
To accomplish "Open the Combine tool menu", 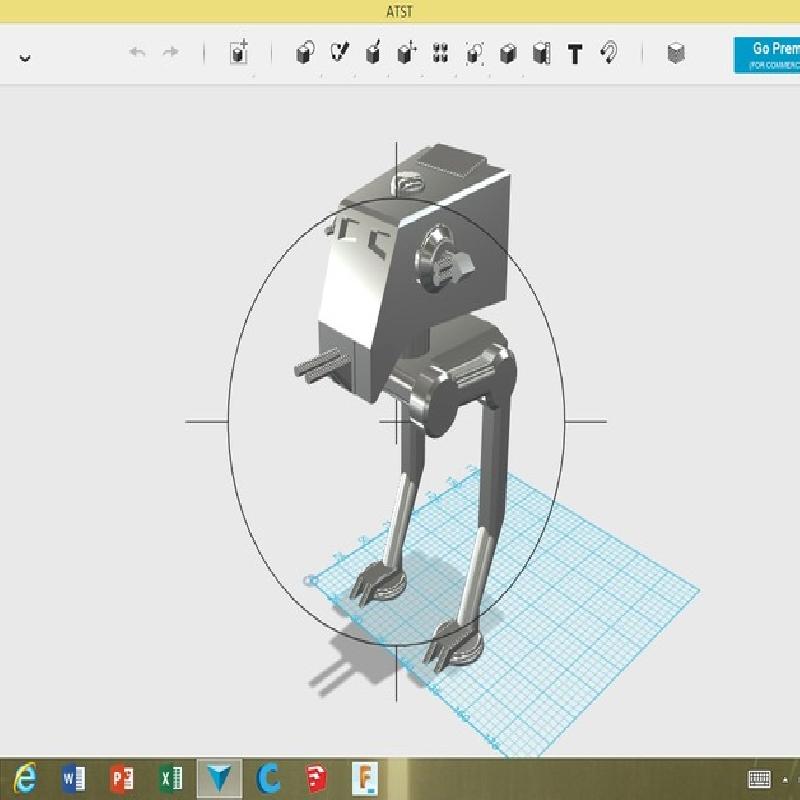I will click(x=508, y=53).
